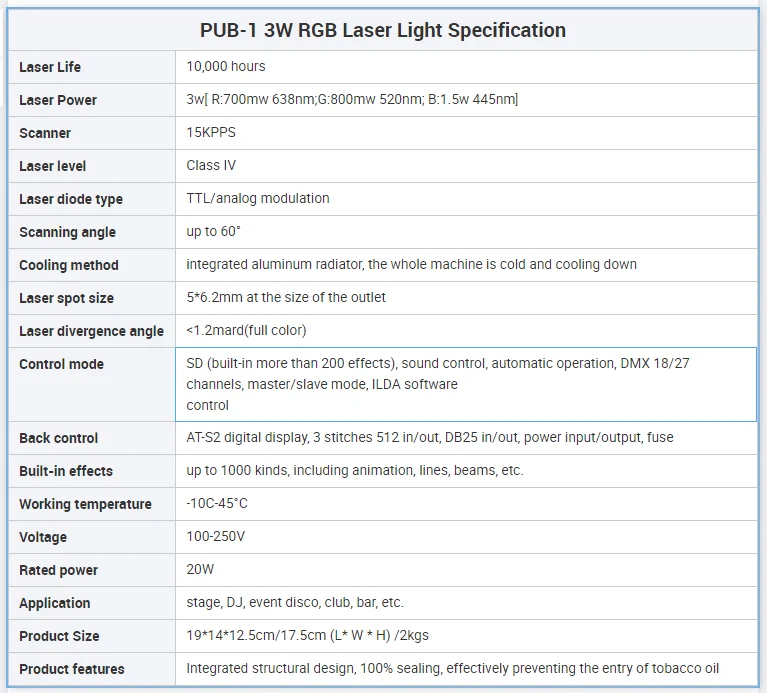Select the 'Cooling method' label
Viewport: 767px width, 693px height.
(69, 265)
